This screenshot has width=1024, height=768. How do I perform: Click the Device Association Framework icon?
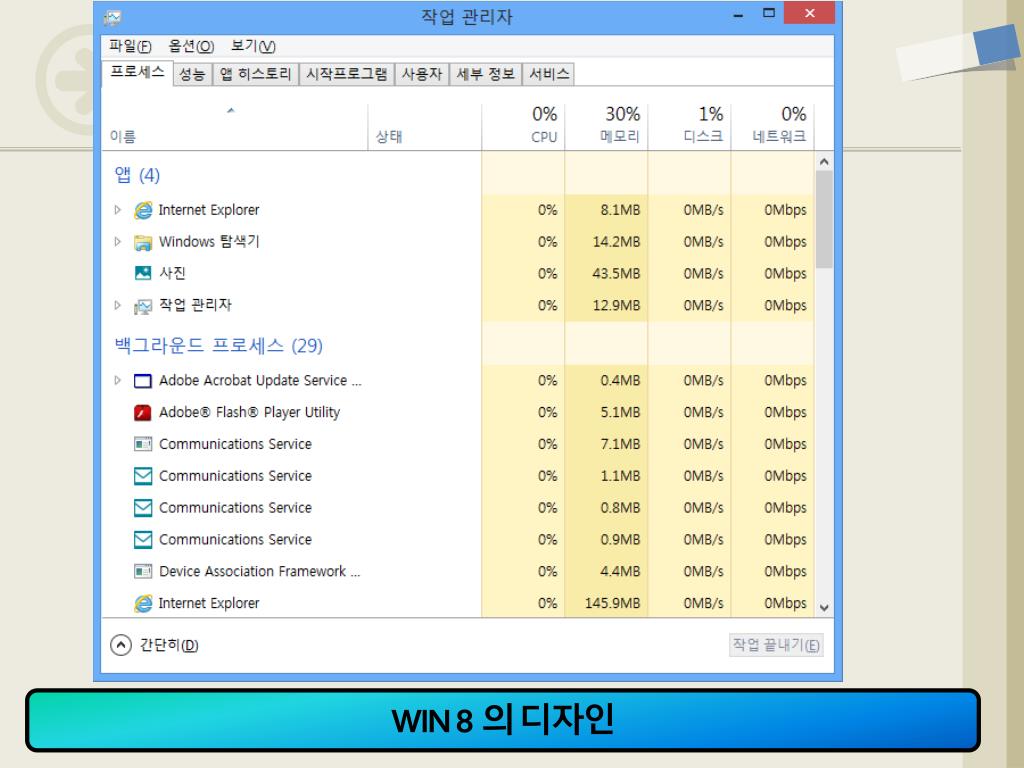click(x=142, y=571)
